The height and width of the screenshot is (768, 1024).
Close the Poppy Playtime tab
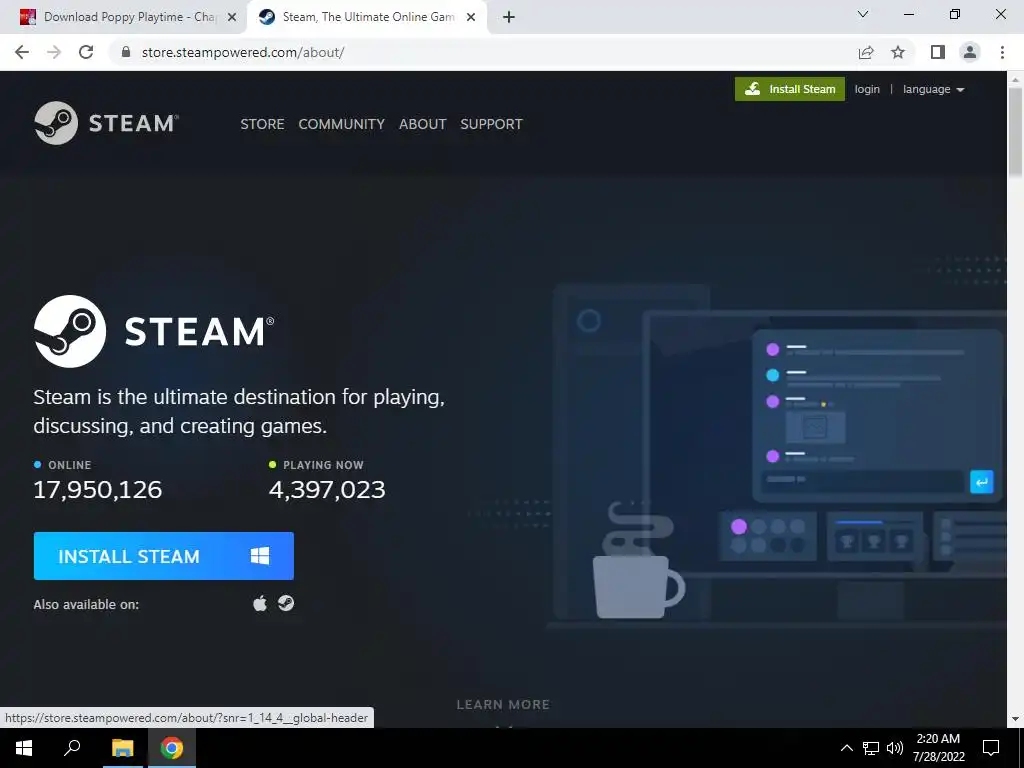[231, 18]
